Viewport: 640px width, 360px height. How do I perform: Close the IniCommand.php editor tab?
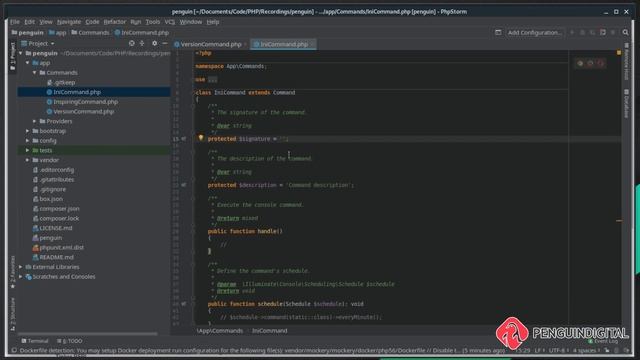312,44
